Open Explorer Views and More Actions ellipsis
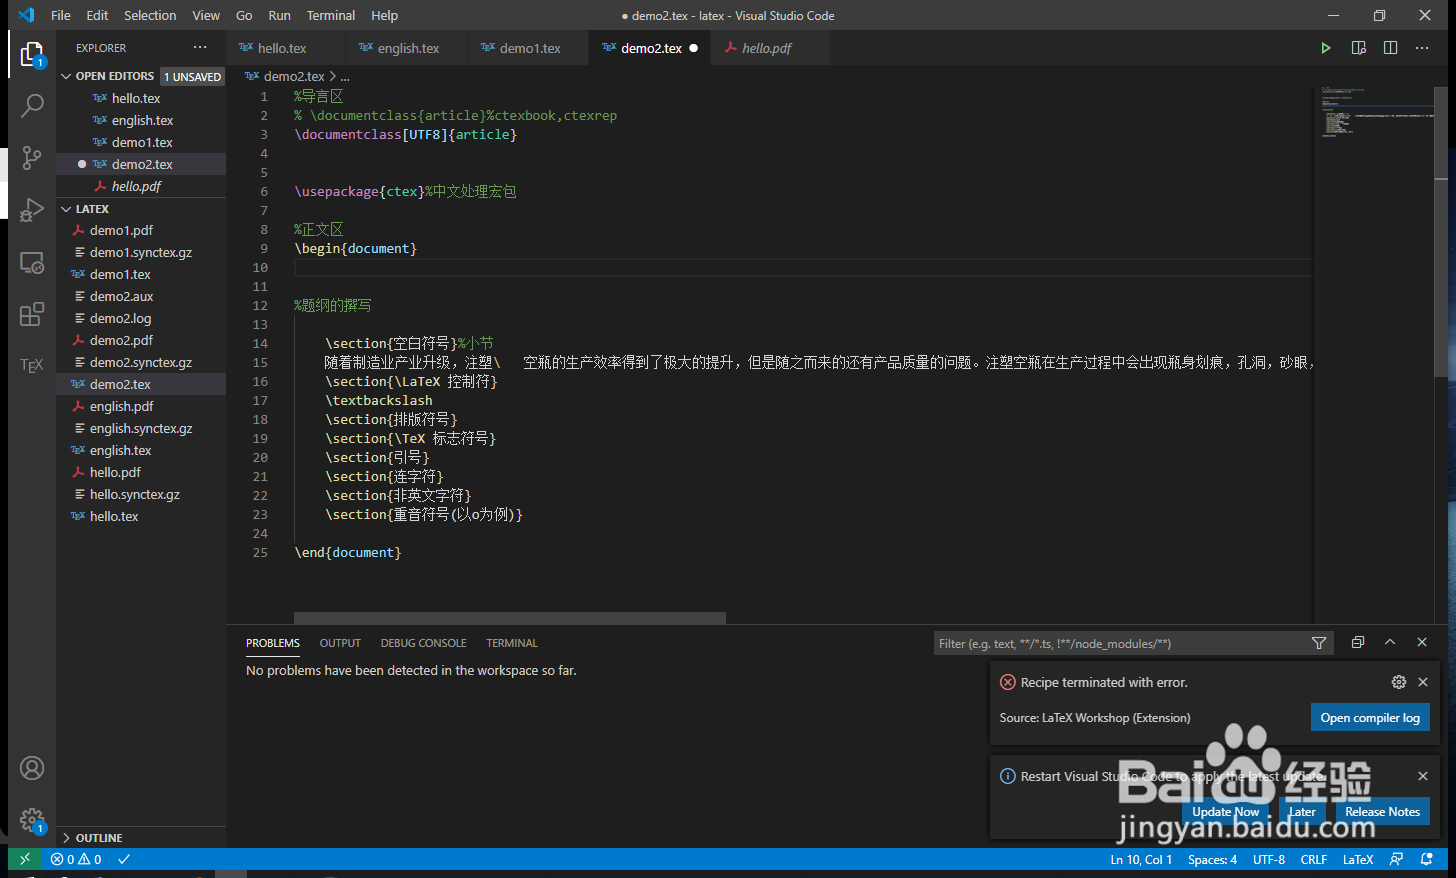 [x=200, y=47]
